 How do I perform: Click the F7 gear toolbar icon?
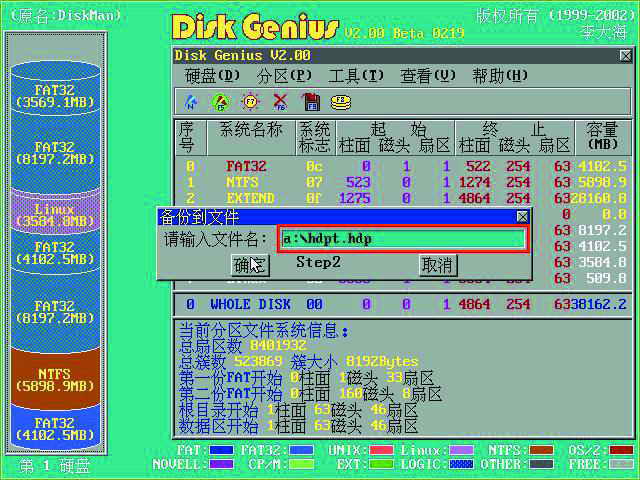click(250, 101)
